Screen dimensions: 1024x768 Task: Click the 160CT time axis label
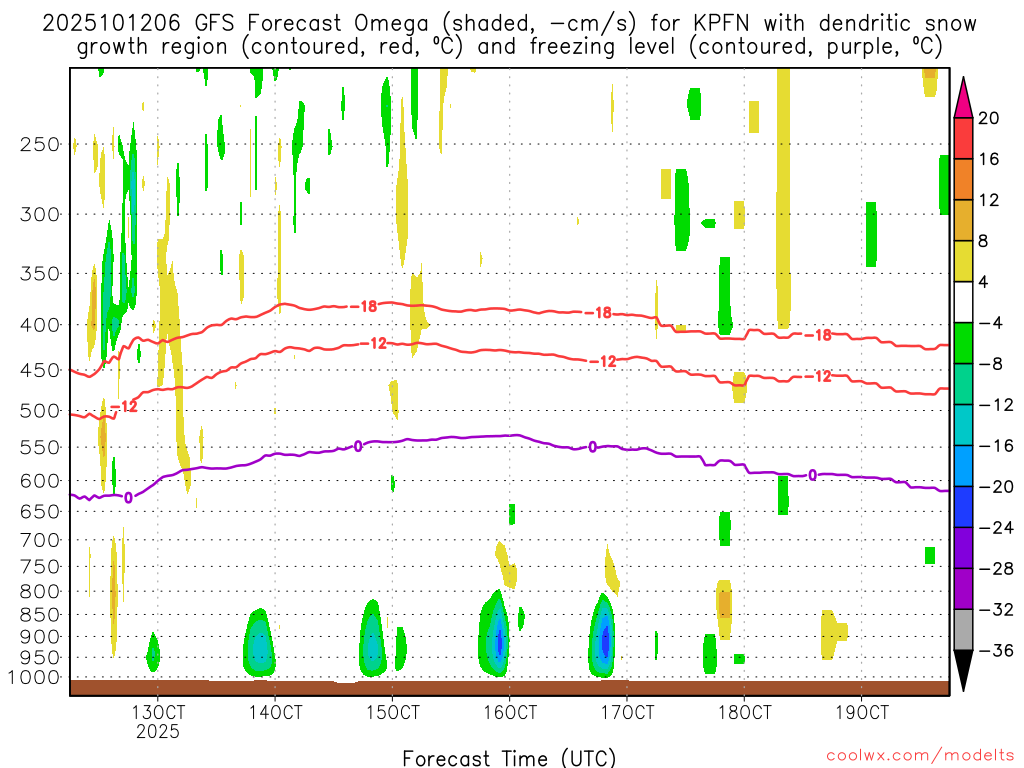(509, 712)
